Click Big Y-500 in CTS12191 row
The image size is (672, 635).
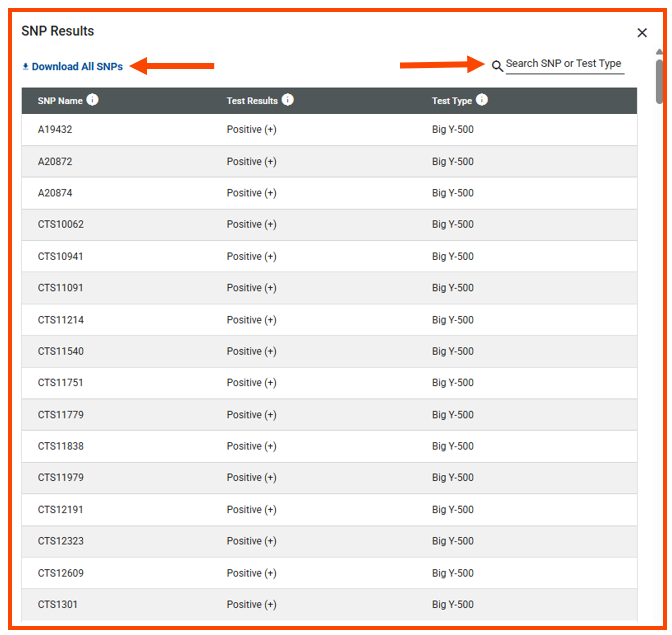pyautogui.click(x=453, y=509)
